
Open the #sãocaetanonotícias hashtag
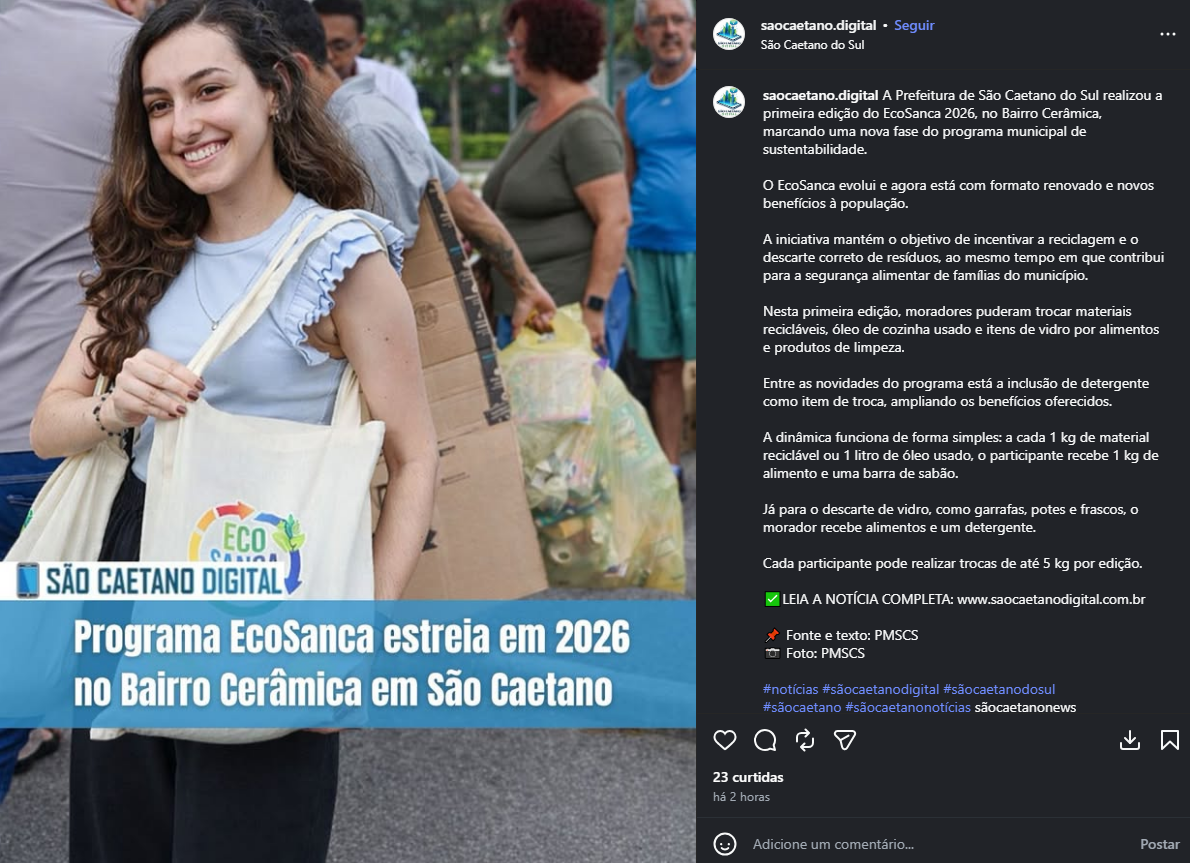(908, 707)
